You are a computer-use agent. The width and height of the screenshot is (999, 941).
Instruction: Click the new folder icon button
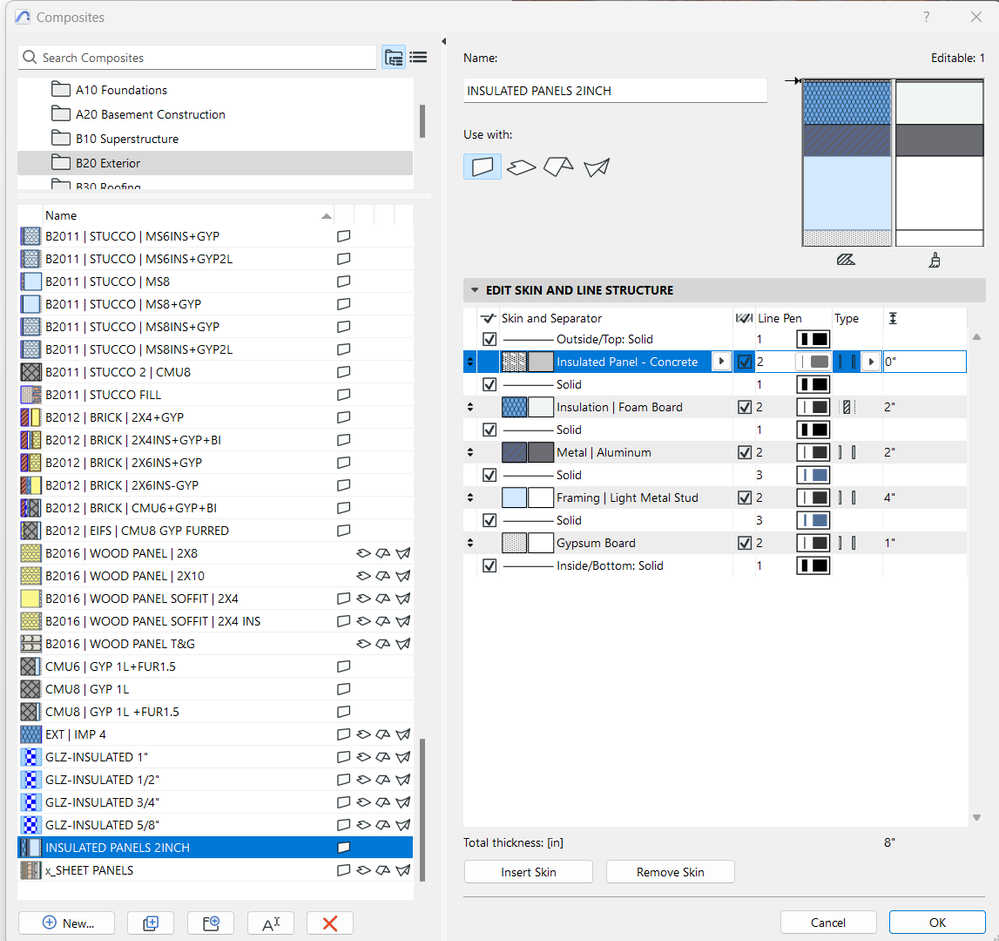210,923
